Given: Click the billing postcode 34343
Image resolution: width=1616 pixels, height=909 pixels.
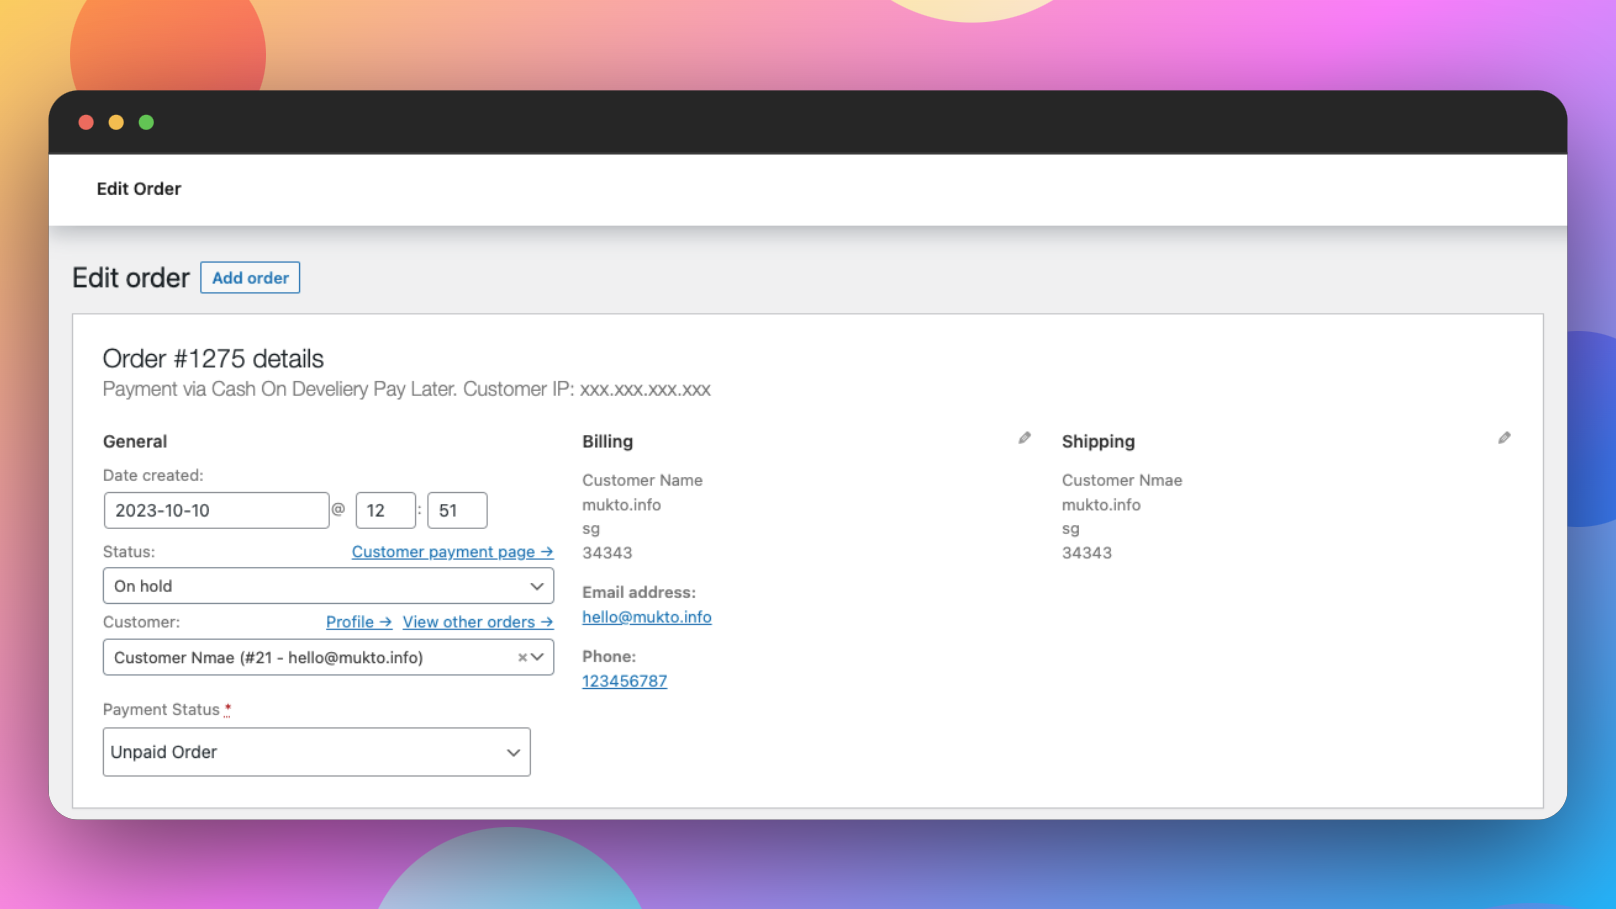Looking at the screenshot, I should 607,553.
